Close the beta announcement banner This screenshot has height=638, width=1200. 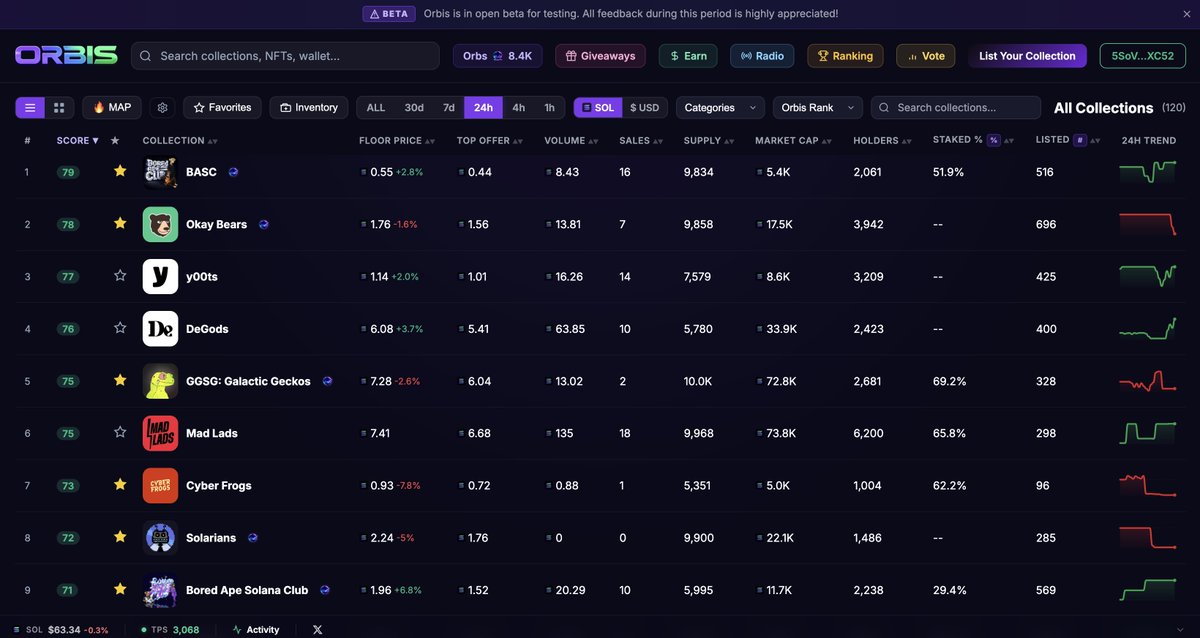coord(1186,14)
